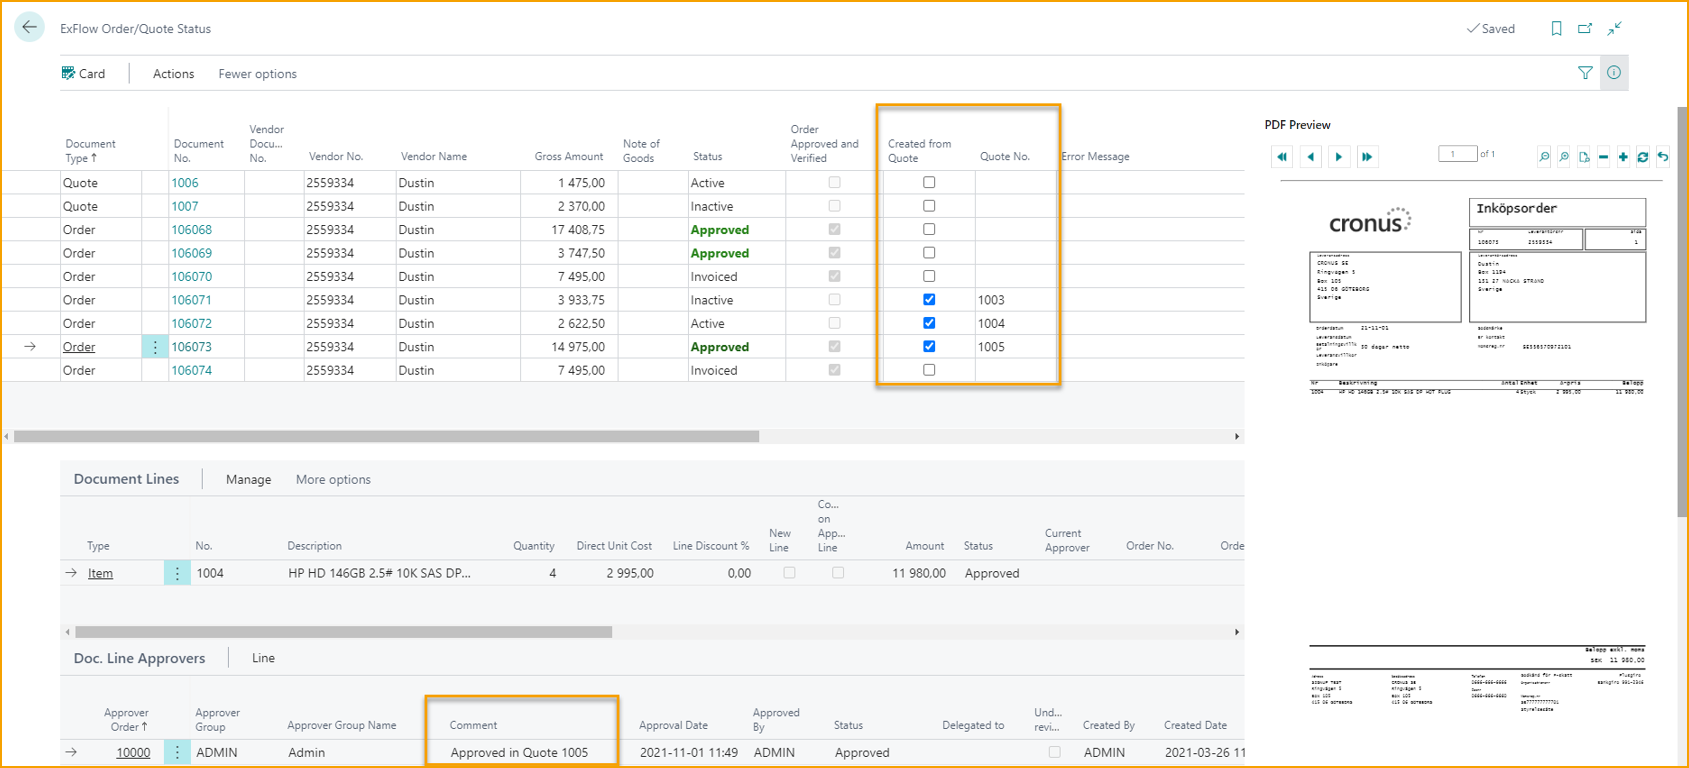Click the comment cell 'Approved in Quote 1005'
The height and width of the screenshot is (768, 1689).
[519, 753]
